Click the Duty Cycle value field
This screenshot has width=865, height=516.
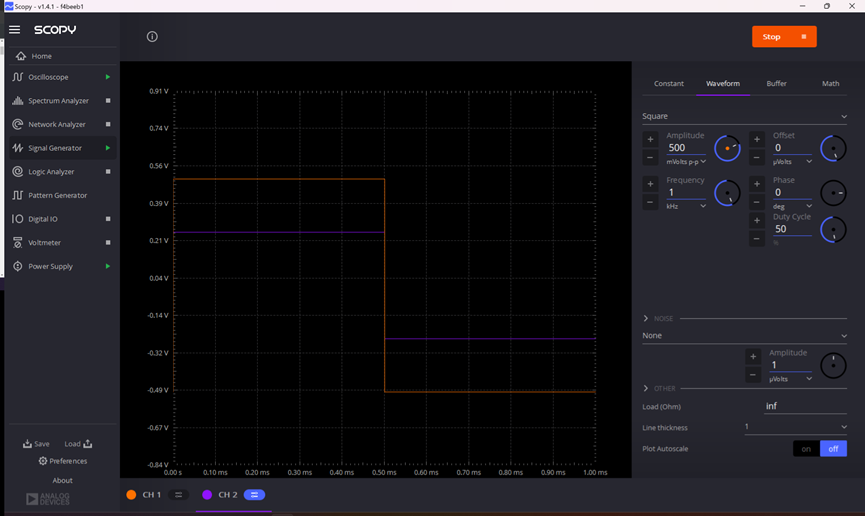[792, 230]
